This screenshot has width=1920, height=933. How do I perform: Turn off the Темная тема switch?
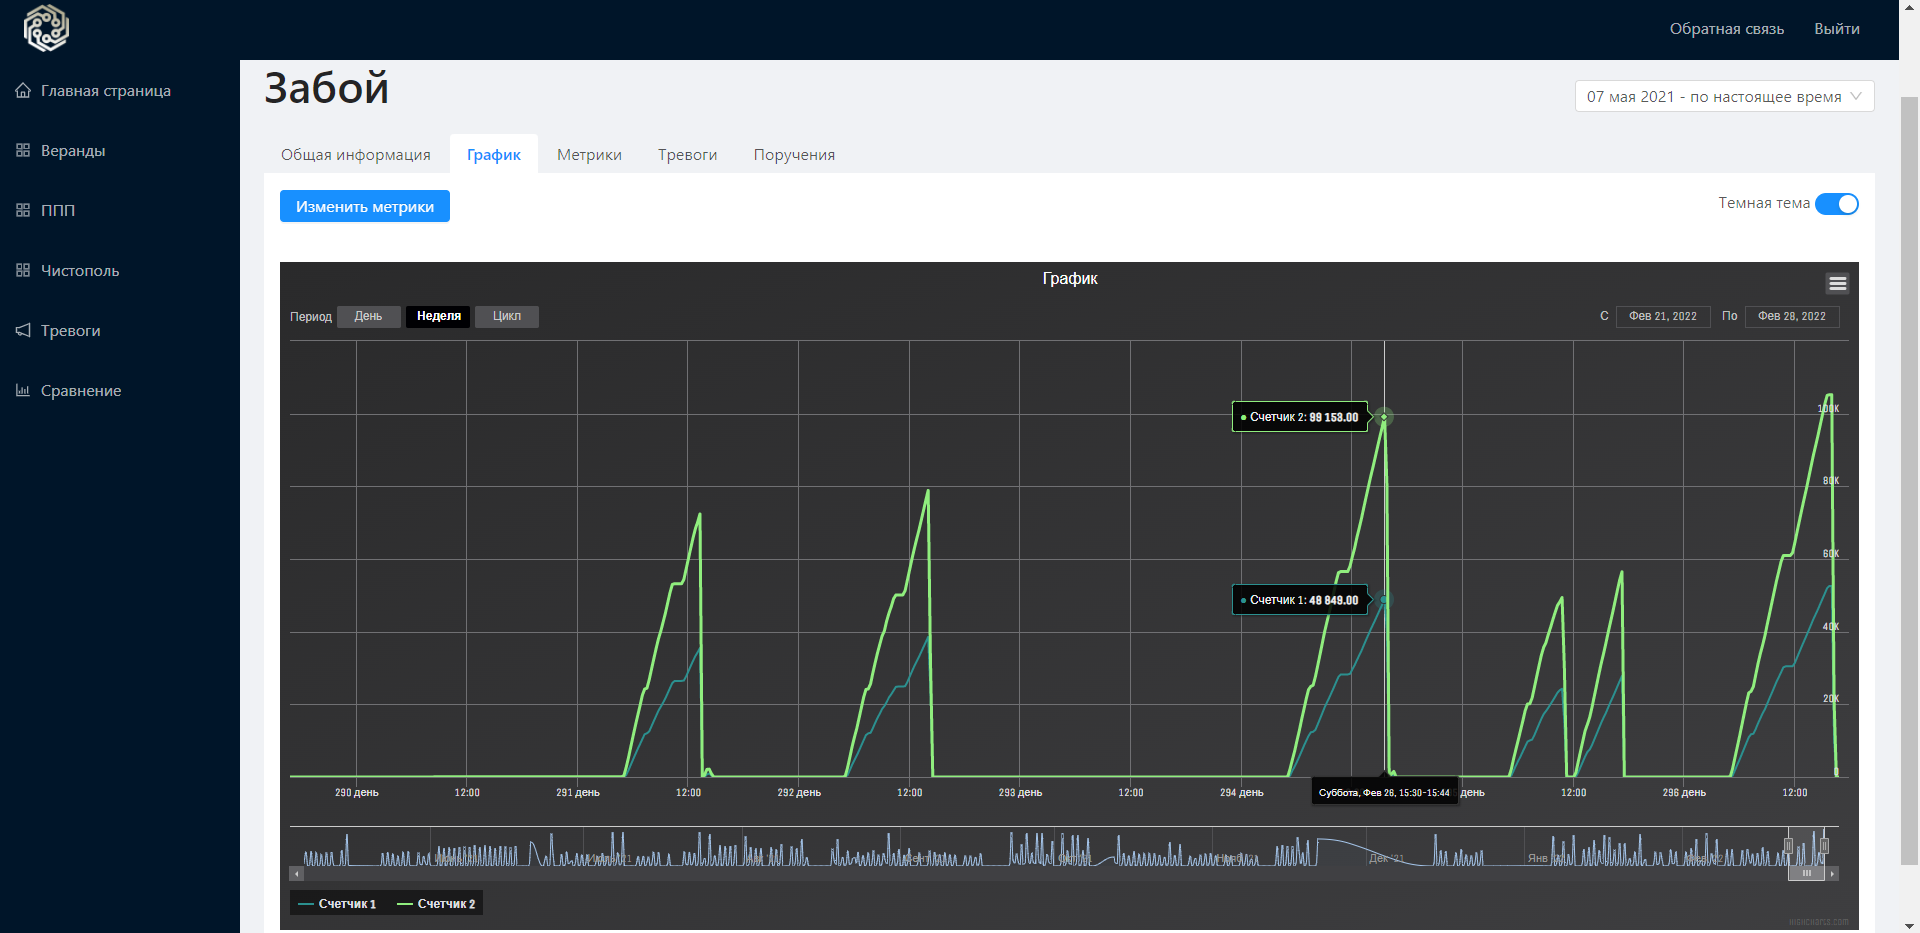[1836, 204]
